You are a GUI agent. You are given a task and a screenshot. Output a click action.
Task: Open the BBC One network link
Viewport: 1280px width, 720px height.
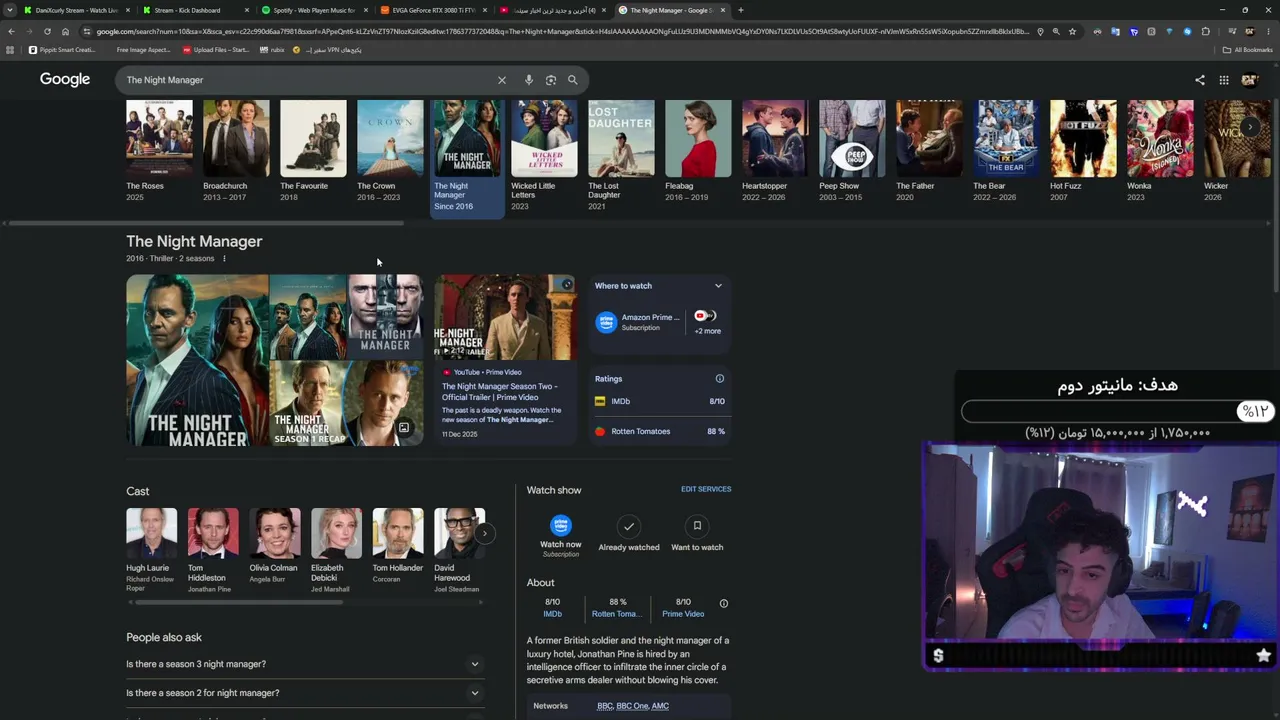tap(632, 706)
